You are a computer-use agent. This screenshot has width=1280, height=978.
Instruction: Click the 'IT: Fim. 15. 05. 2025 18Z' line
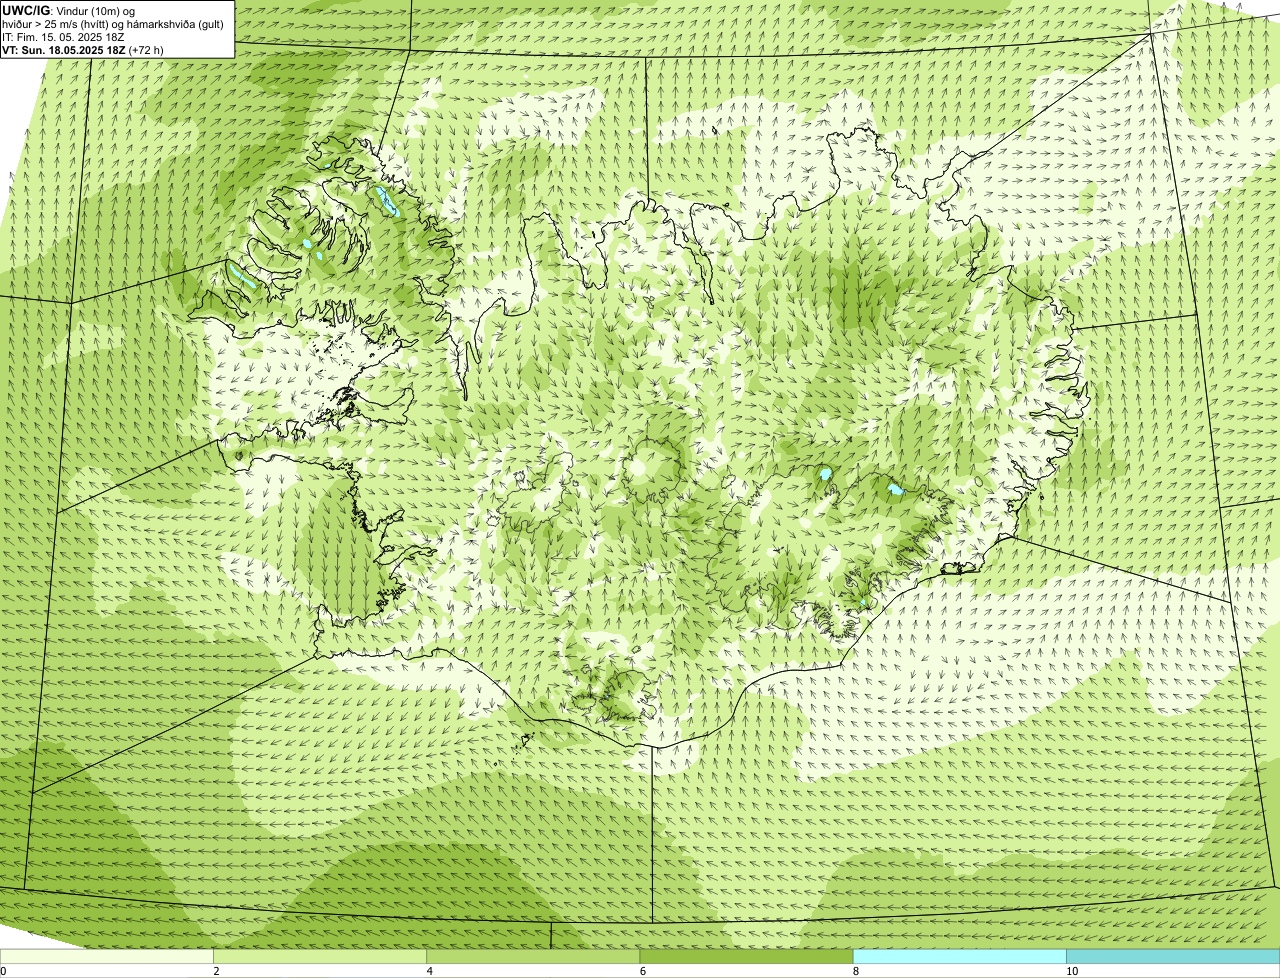coord(63,37)
